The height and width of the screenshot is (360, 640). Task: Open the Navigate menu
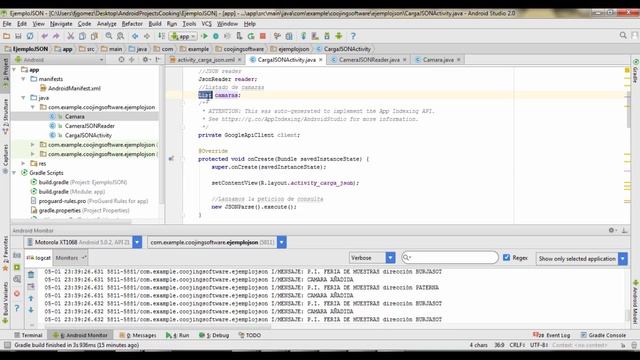point(61,24)
